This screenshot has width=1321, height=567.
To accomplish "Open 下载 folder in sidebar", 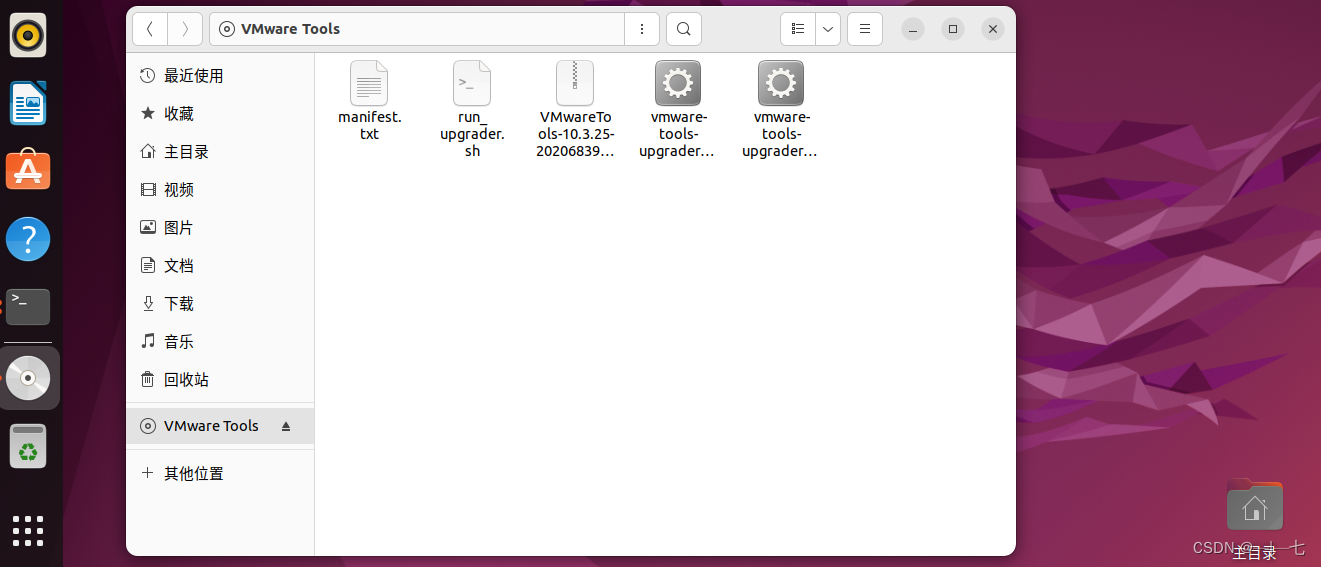I will point(220,304).
